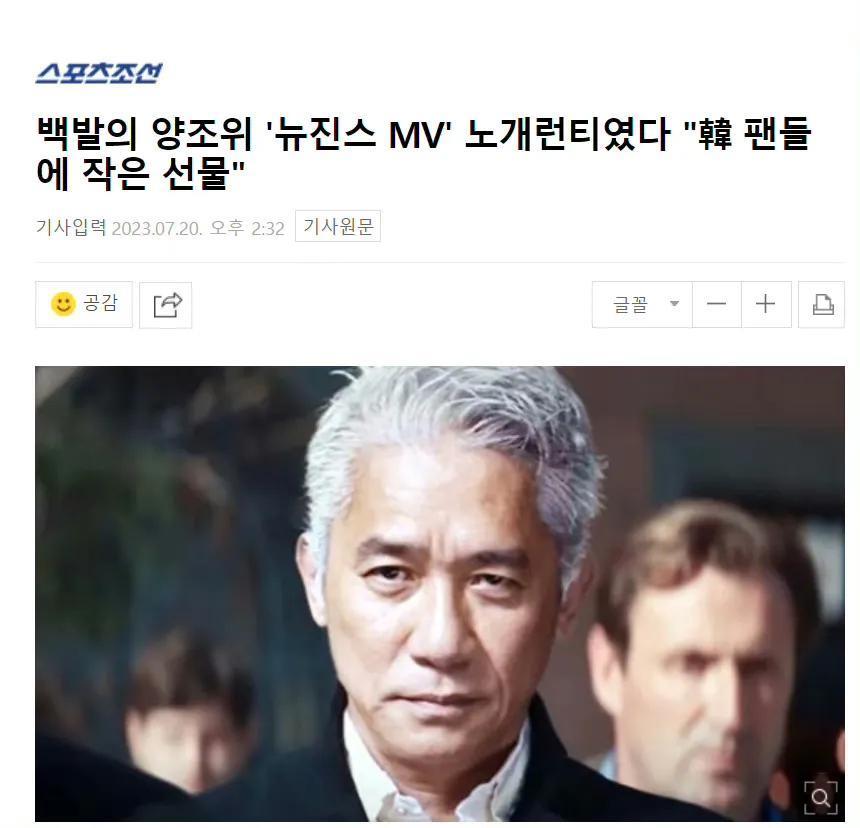Open the 스포츠조선 logo
This screenshot has width=860, height=828.
[x=99, y=73]
